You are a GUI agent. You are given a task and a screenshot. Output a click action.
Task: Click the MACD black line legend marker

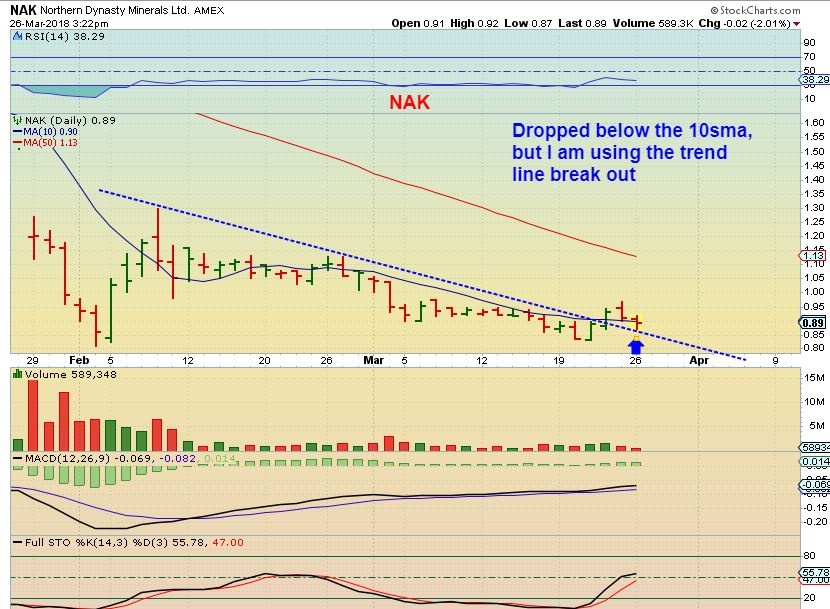pos(16,458)
